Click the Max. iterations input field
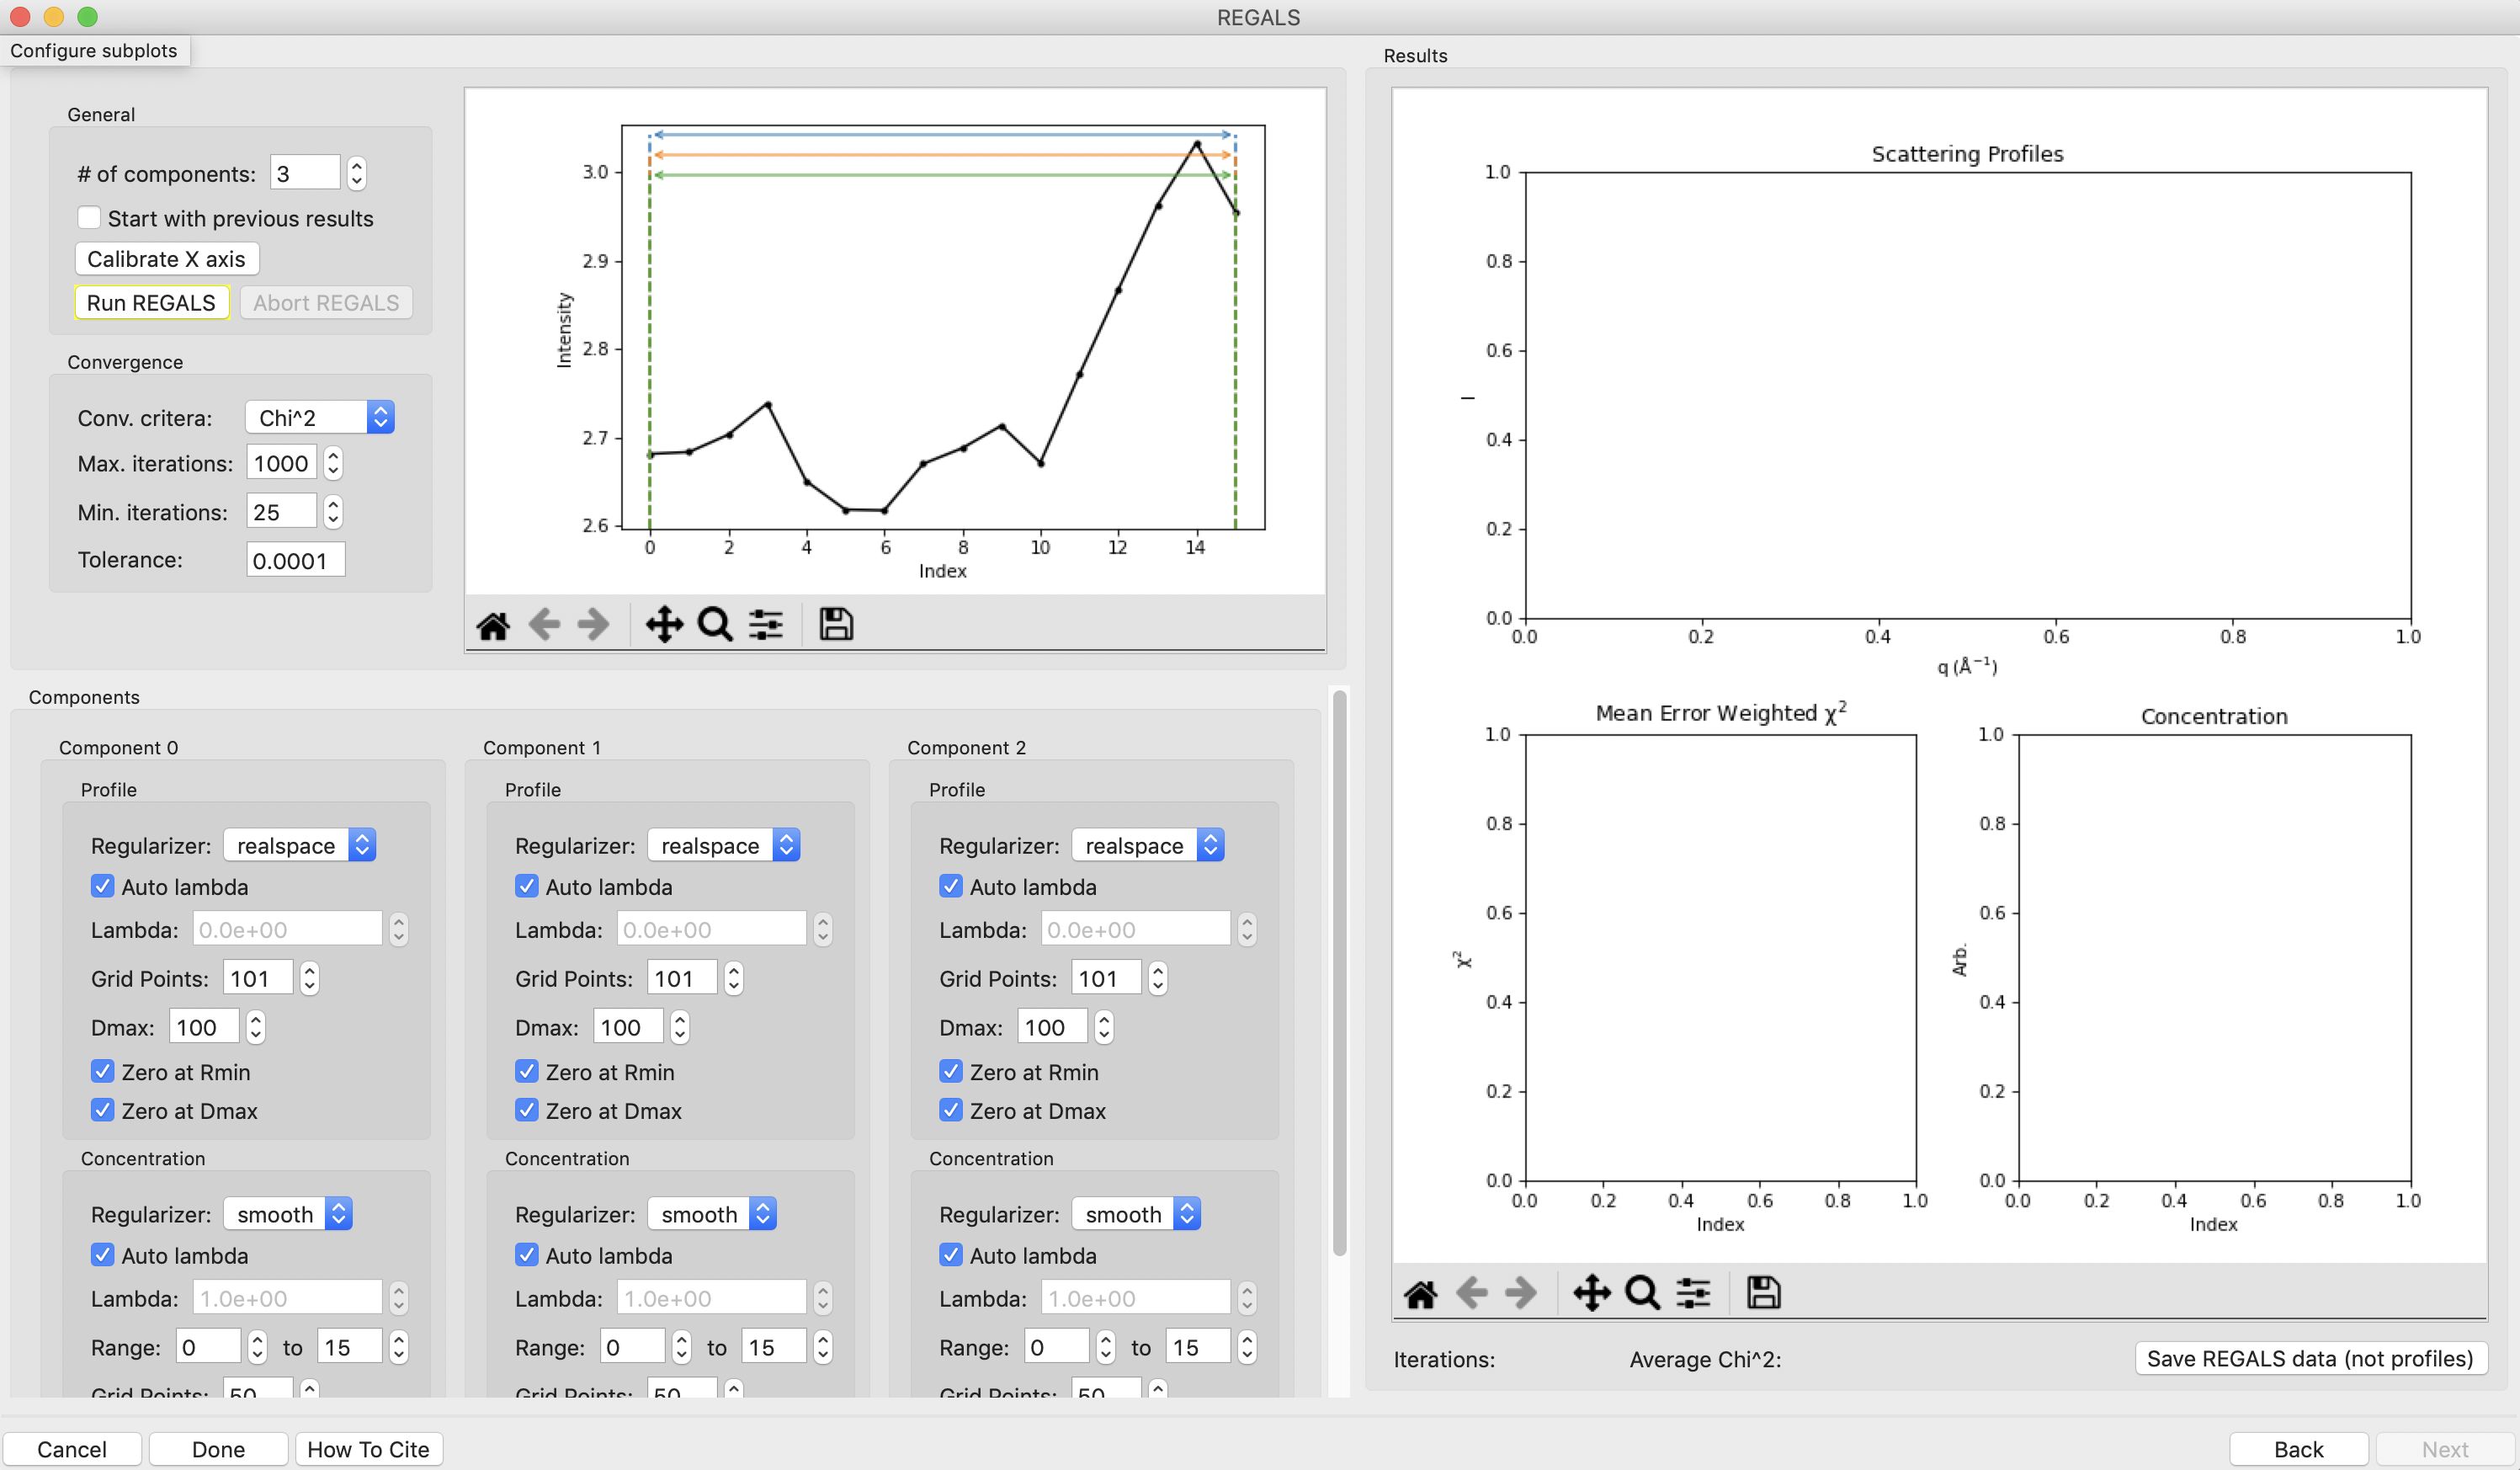Image resolution: width=2520 pixels, height=1470 pixels. point(282,463)
